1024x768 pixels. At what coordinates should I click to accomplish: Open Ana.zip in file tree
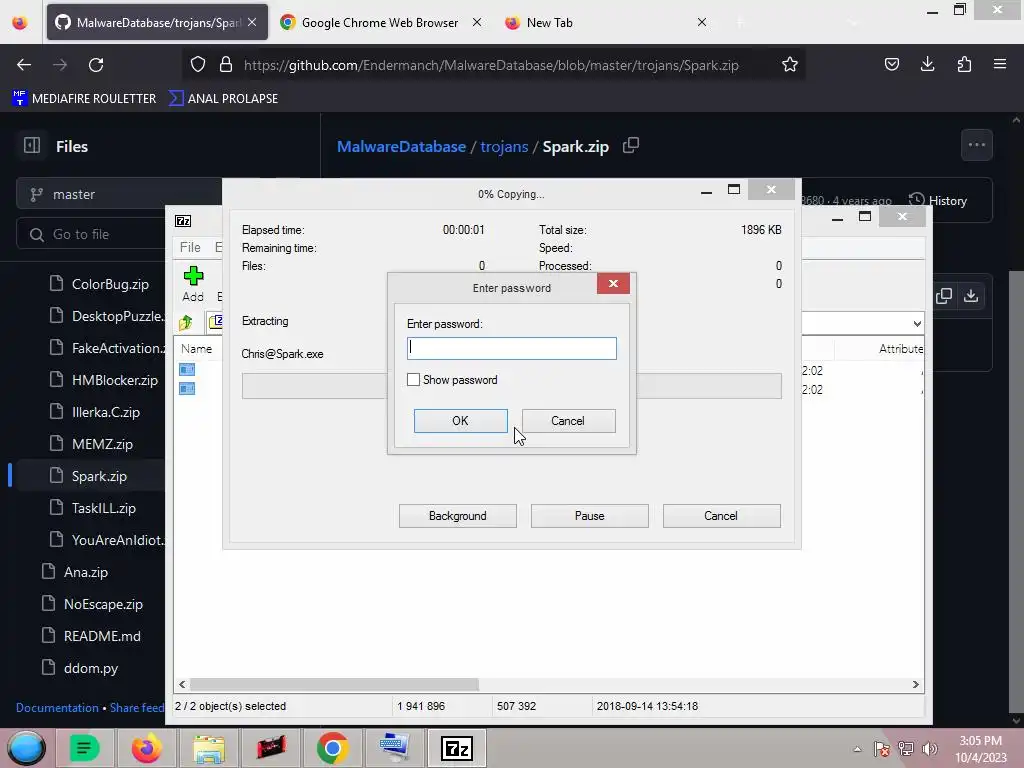point(86,572)
